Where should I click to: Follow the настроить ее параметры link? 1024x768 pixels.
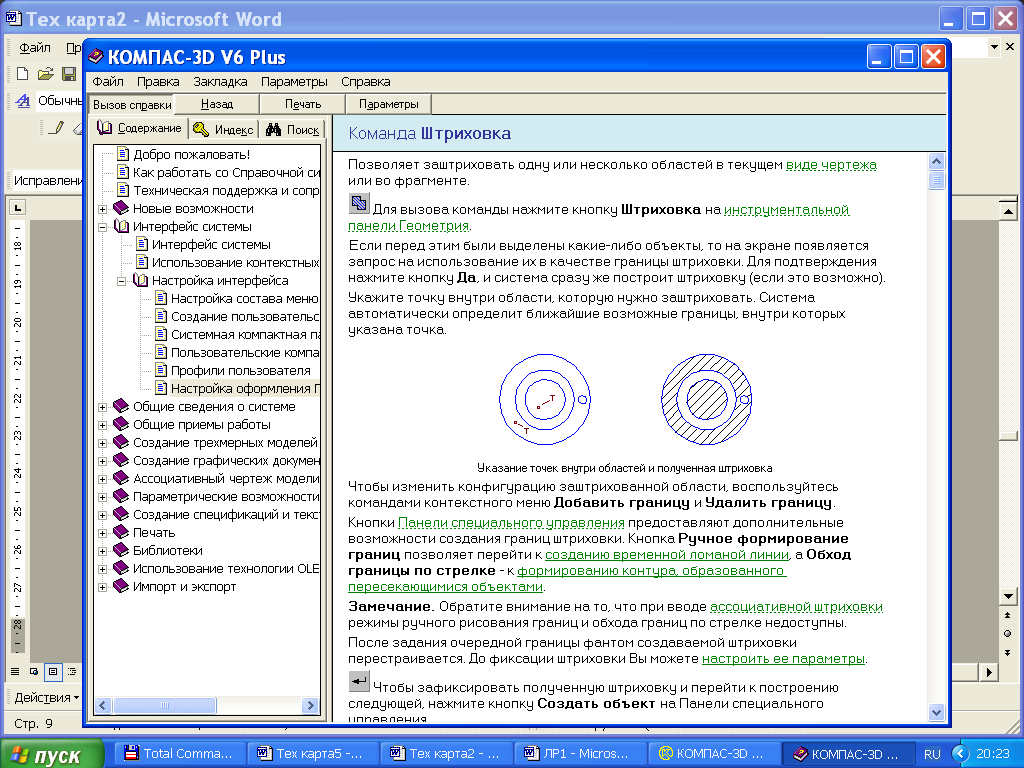tap(784, 659)
